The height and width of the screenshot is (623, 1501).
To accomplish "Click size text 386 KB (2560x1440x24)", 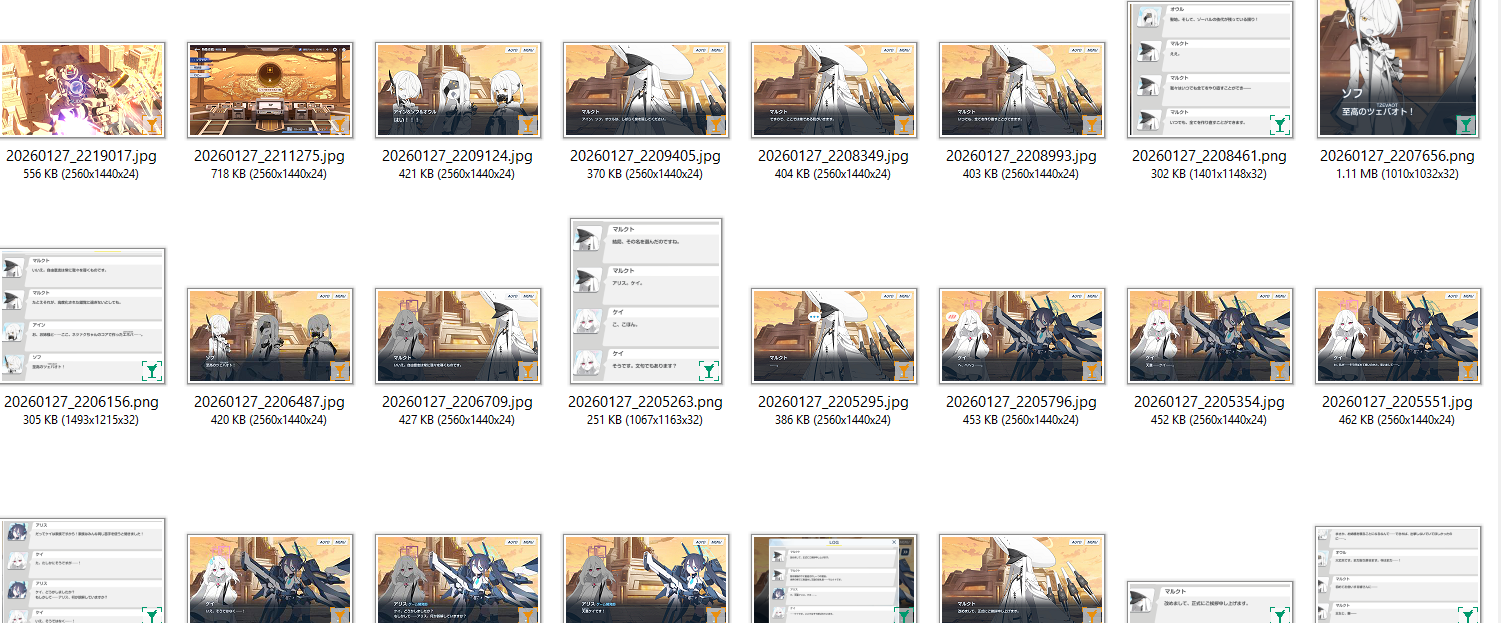I will 833,420.
